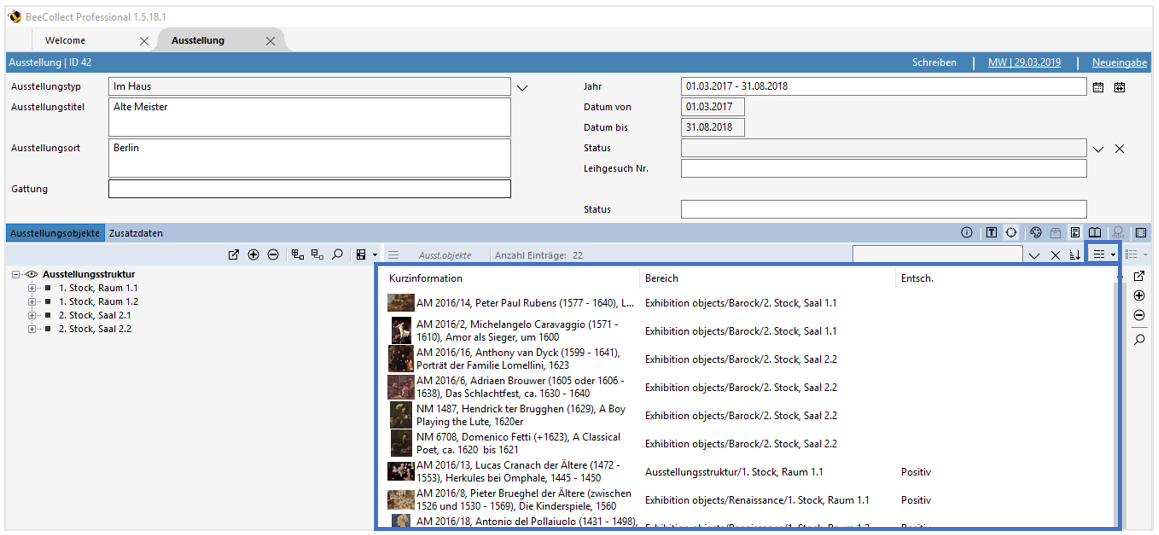Open the Ausstellungstyp dropdown arrow
This screenshot has height=535, width=1159.
(x=522, y=88)
